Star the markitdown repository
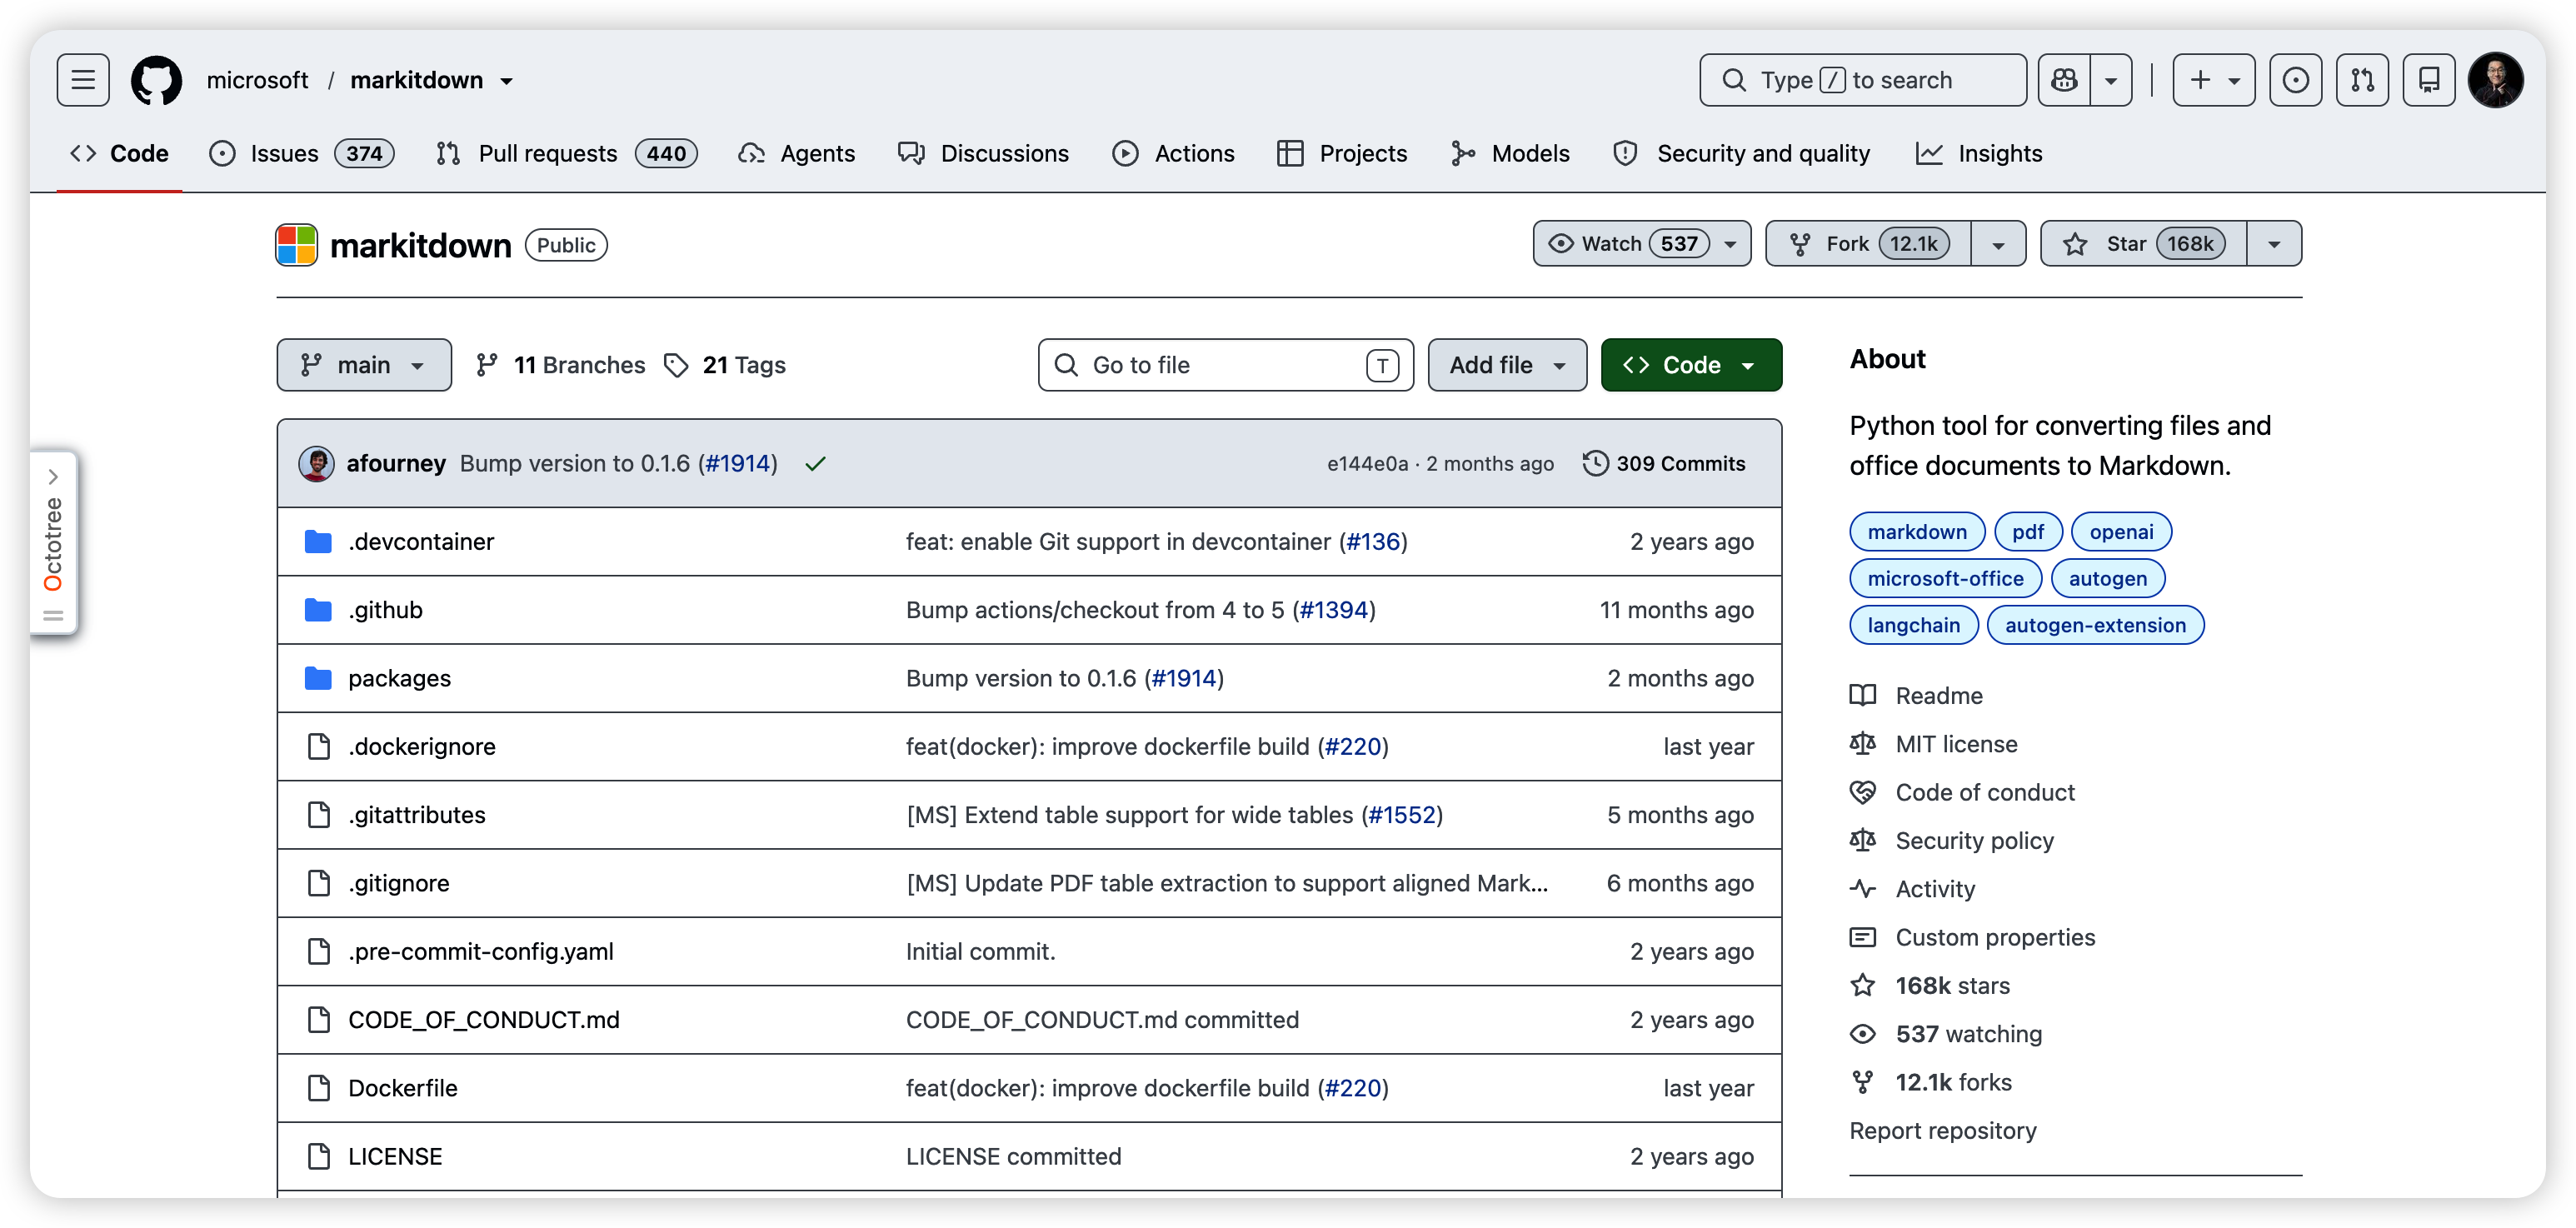This screenshot has height=1228, width=2576. click(x=2144, y=244)
